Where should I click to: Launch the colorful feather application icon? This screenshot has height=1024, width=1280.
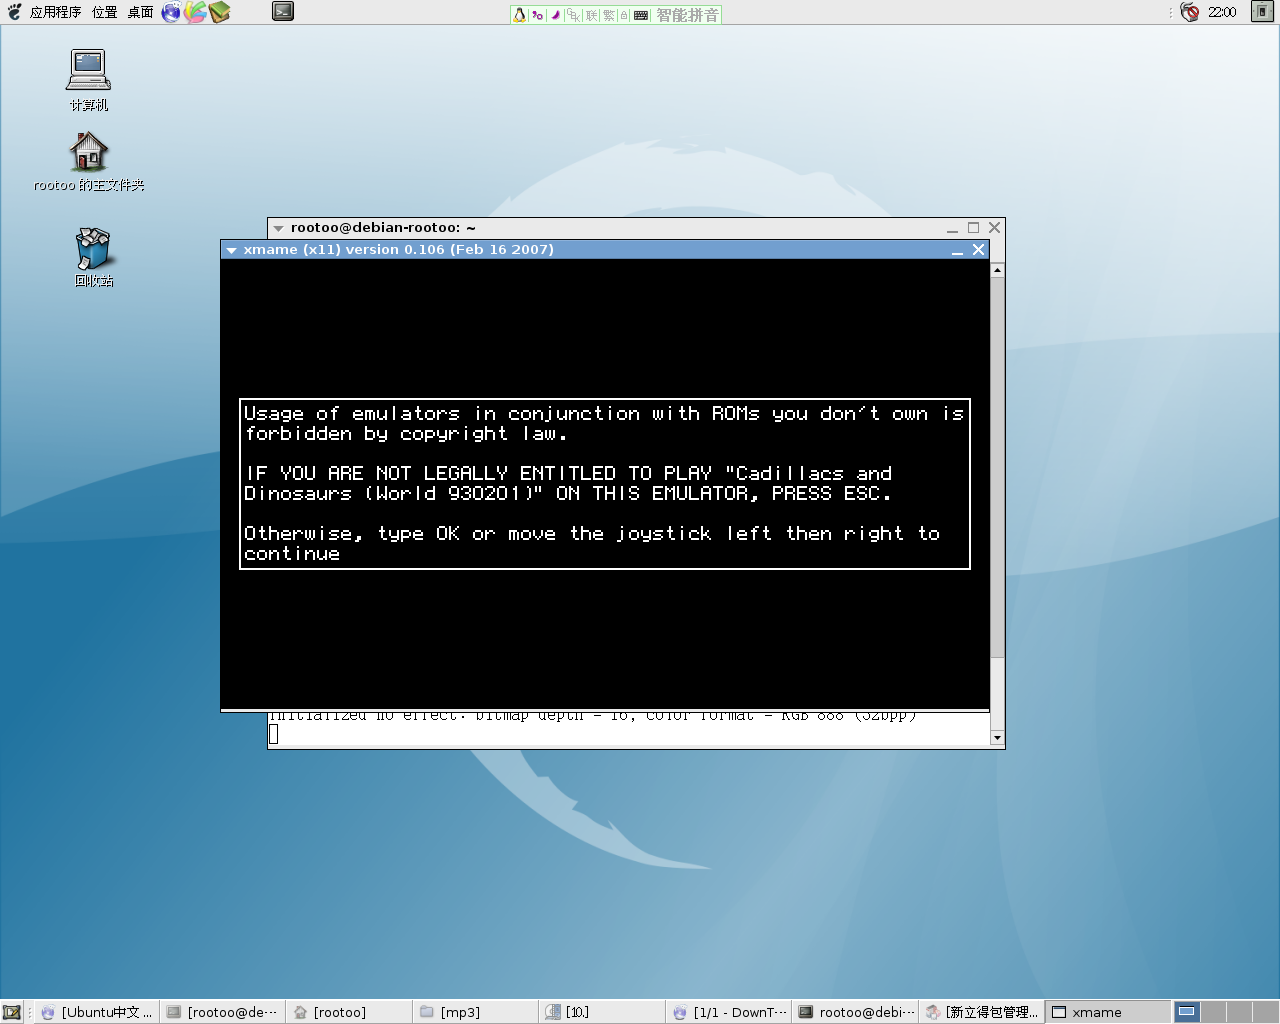pos(195,12)
